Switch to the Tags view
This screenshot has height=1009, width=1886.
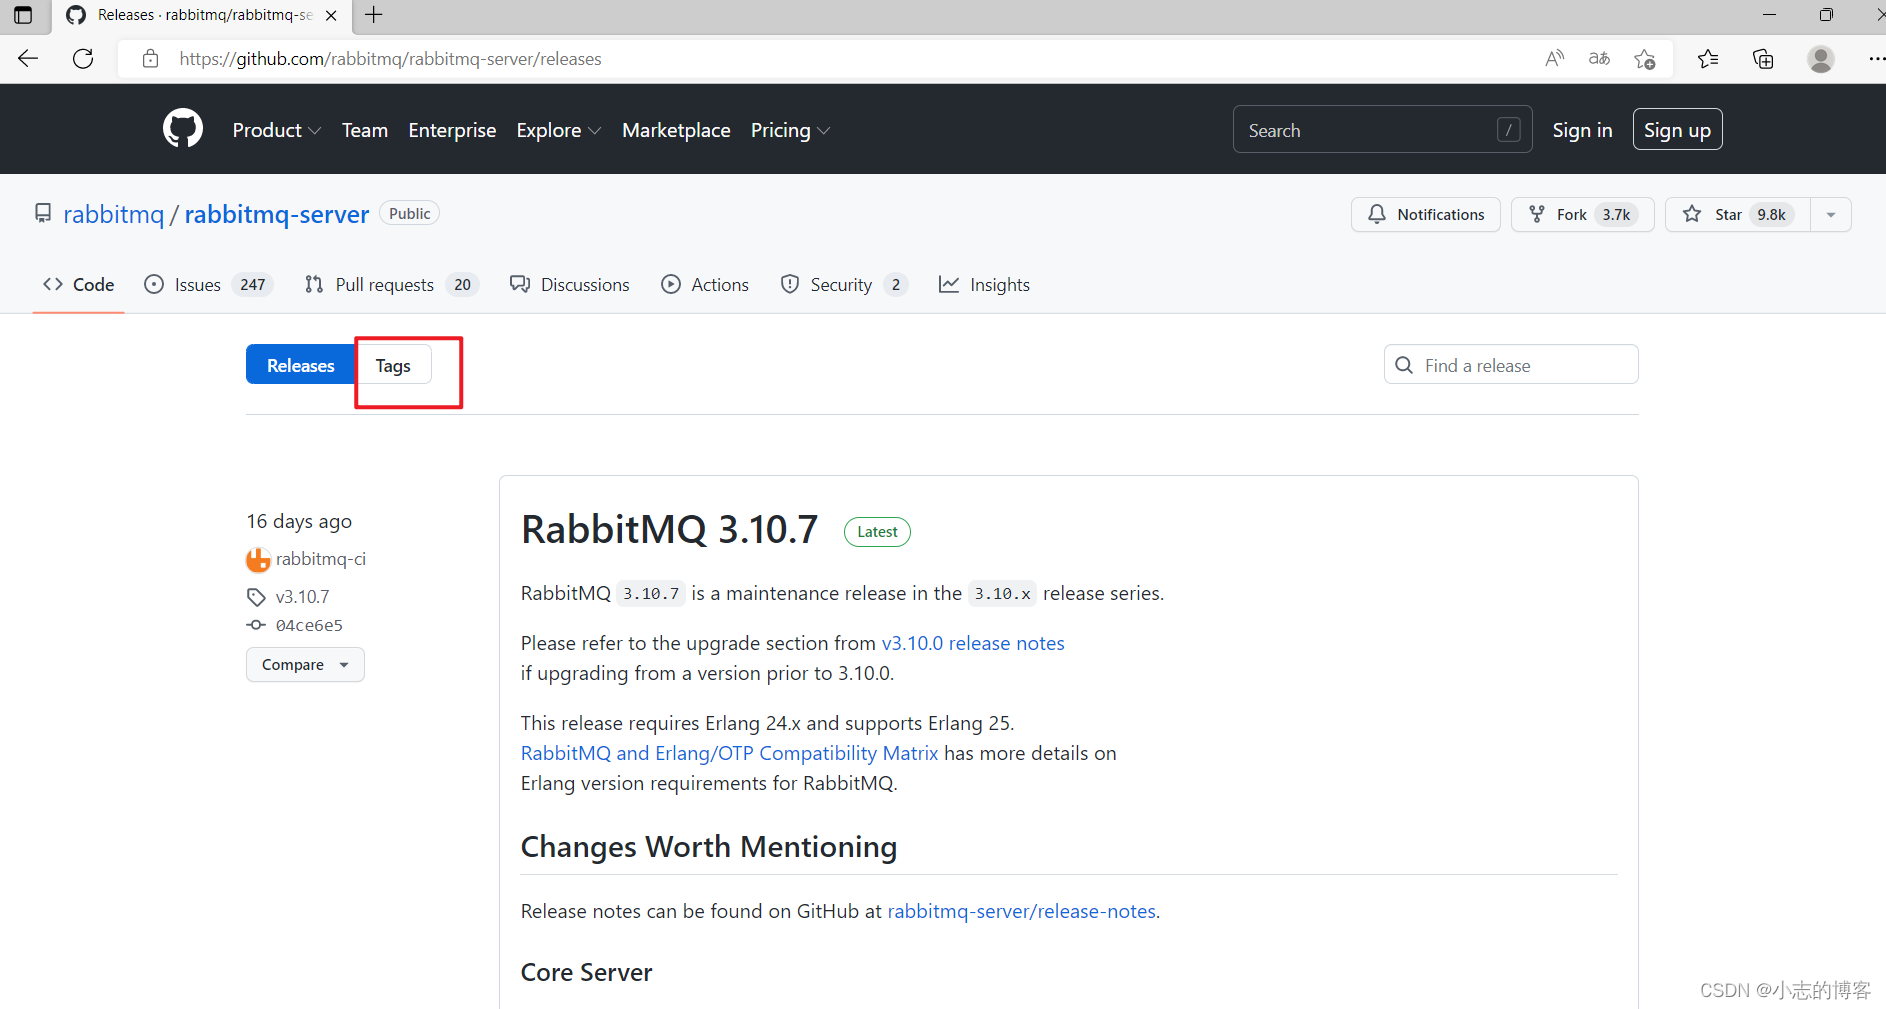[x=393, y=365]
